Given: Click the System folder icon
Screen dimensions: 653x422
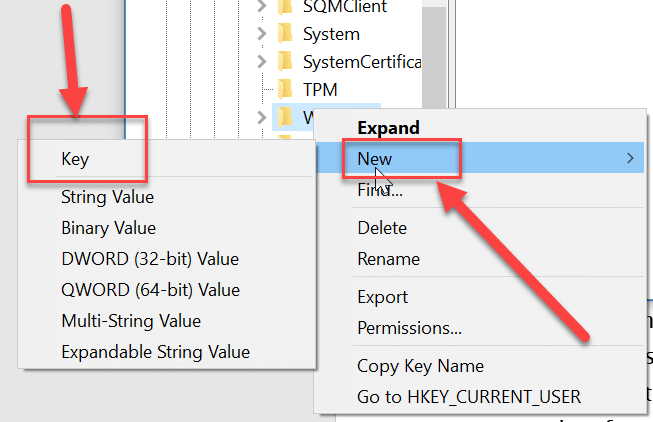Looking at the screenshot, I should (x=286, y=34).
